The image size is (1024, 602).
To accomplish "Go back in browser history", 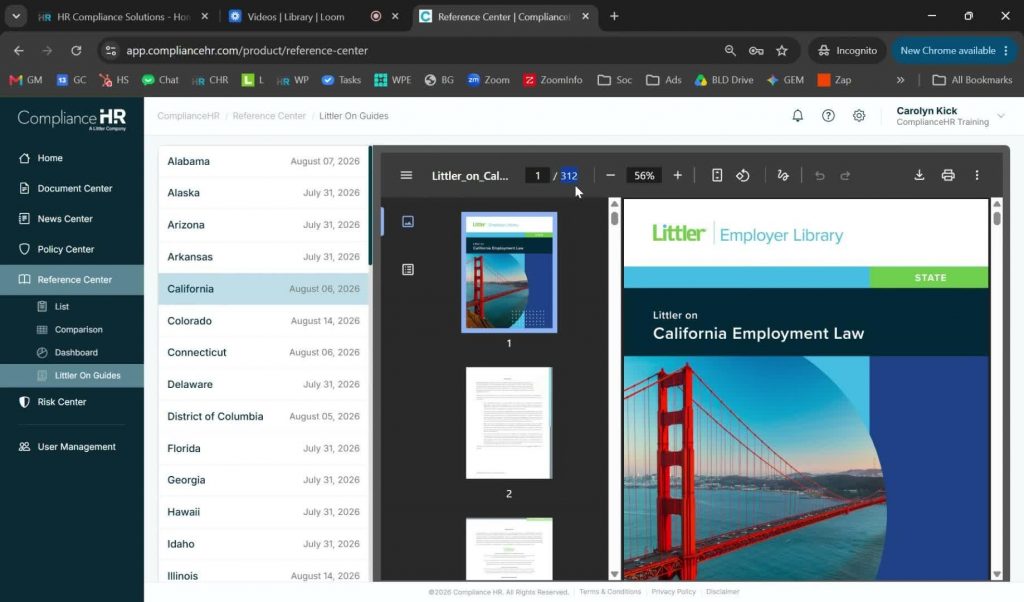I will (x=18, y=50).
